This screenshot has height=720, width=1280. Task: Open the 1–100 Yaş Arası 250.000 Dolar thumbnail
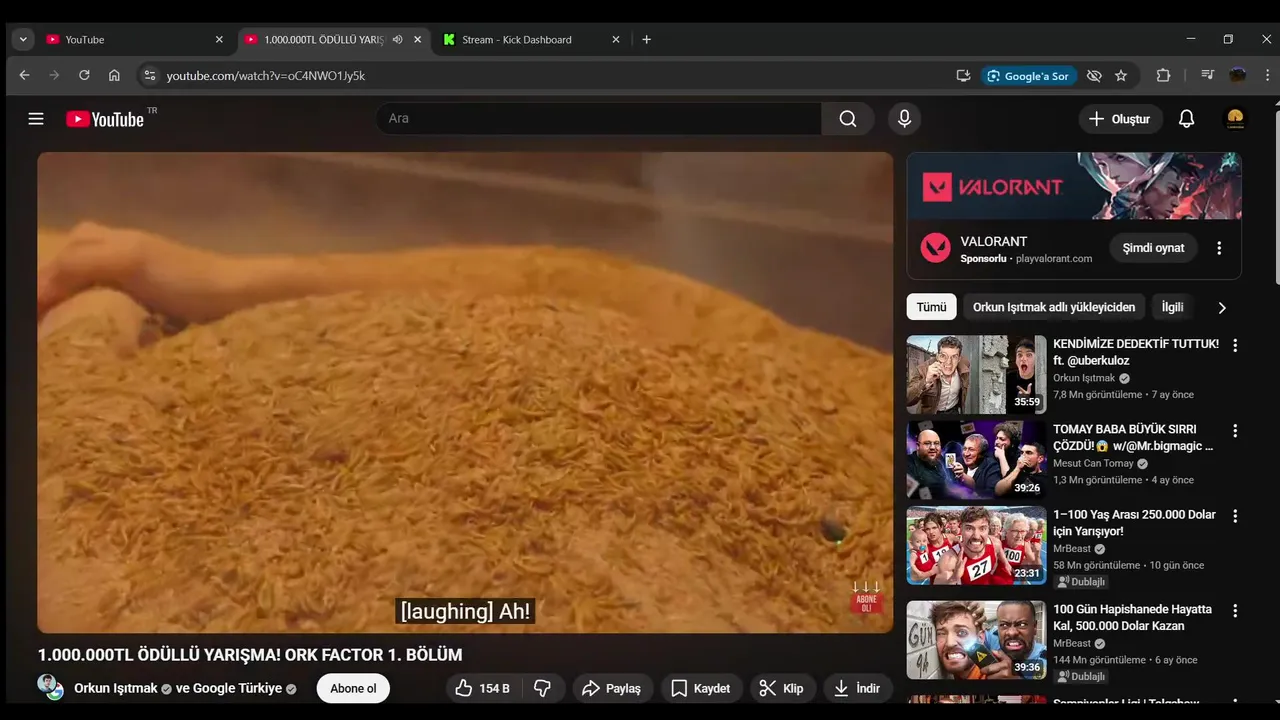point(976,545)
